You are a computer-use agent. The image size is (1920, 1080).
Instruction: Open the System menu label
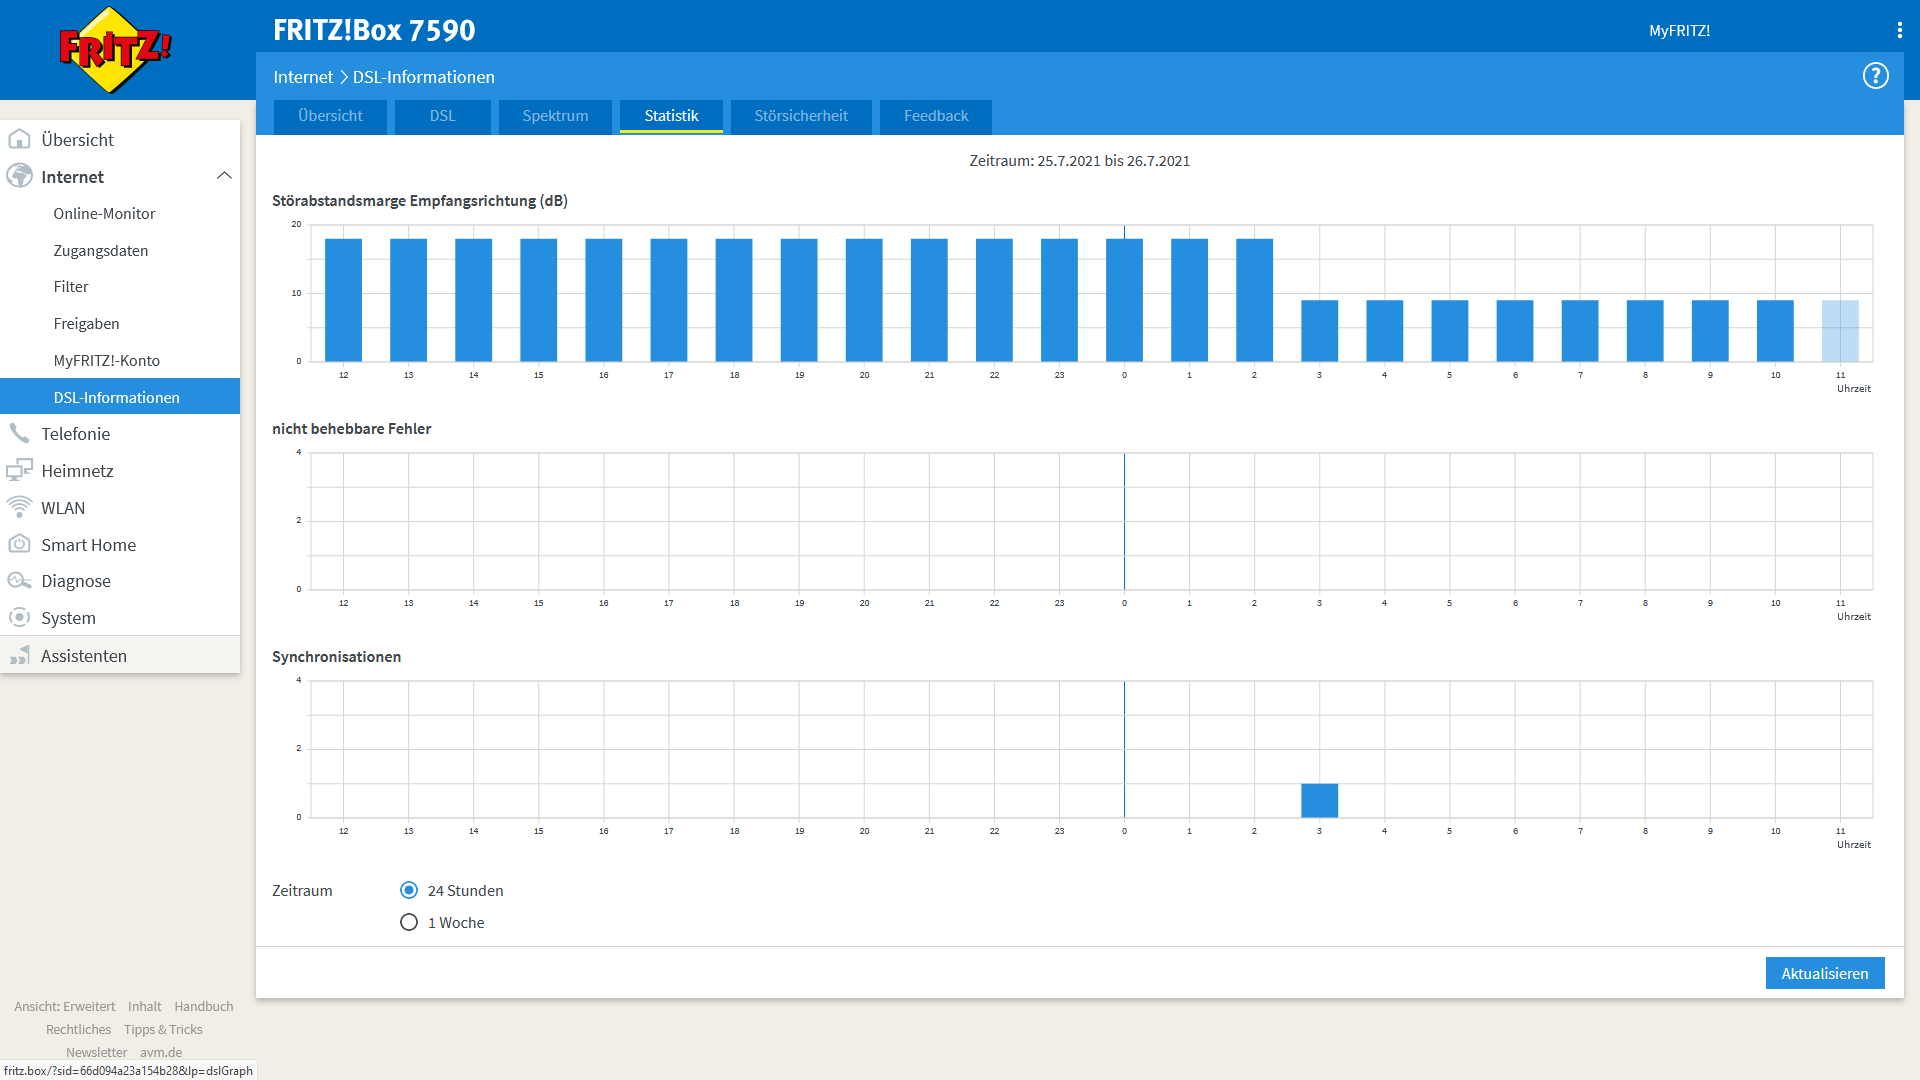pos(68,617)
